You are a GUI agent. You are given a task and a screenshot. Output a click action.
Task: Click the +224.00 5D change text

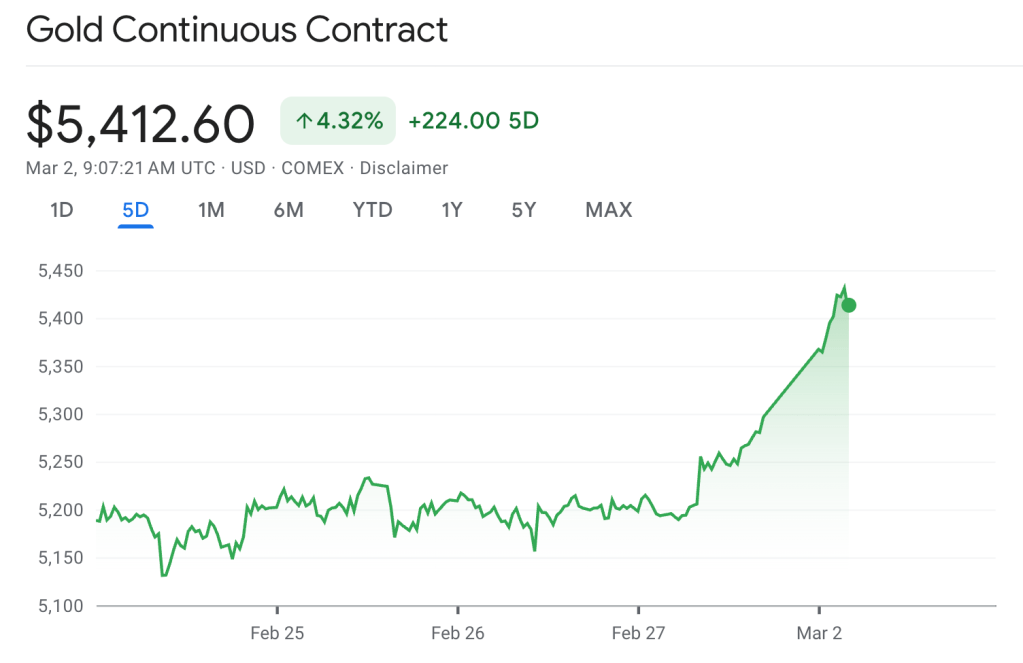[x=473, y=122]
